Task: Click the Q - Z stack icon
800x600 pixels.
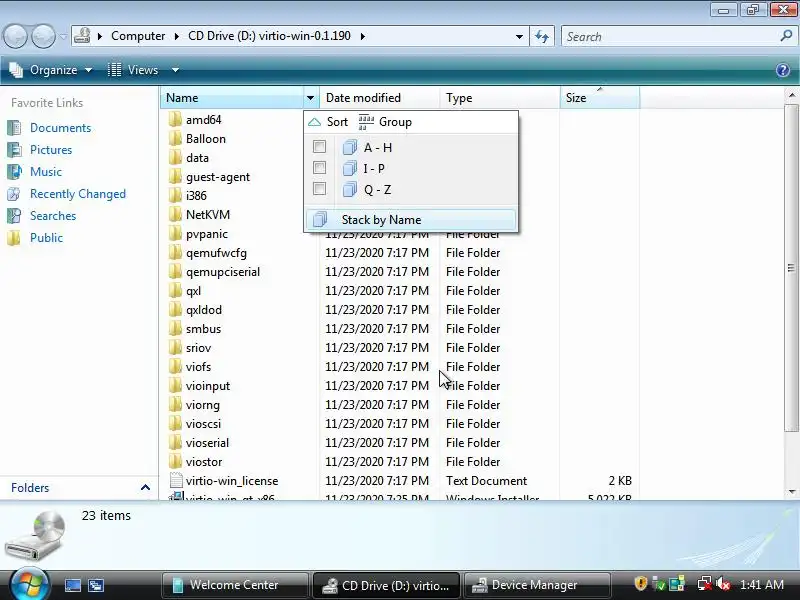Action: click(x=349, y=190)
